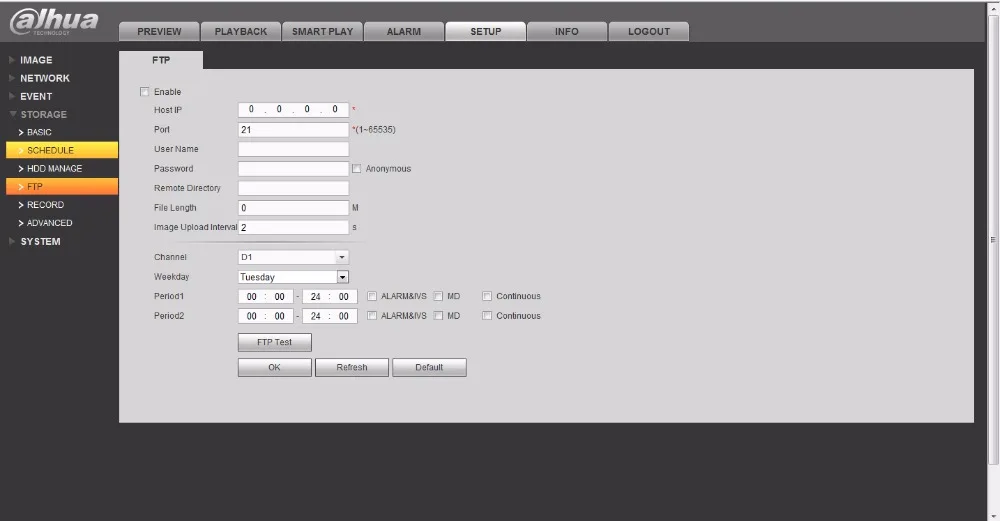
Task: Open the PREVIEW tab
Action: [159, 31]
